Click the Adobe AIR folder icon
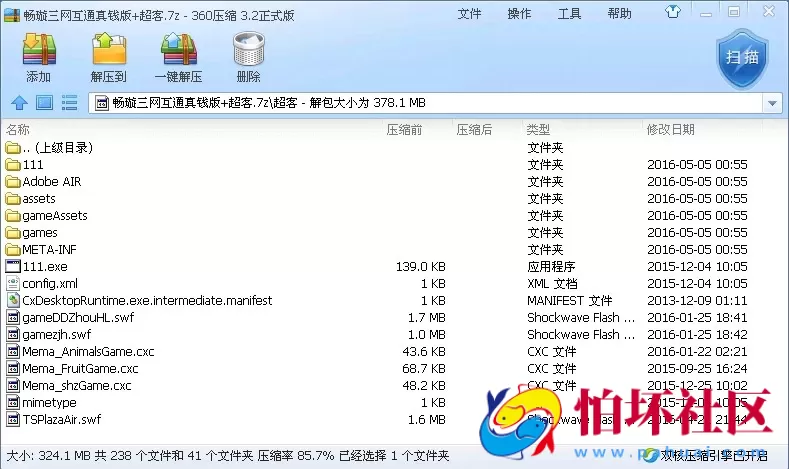Image resolution: width=789 pixels, height=469 pixels. (x=13, y=182)
